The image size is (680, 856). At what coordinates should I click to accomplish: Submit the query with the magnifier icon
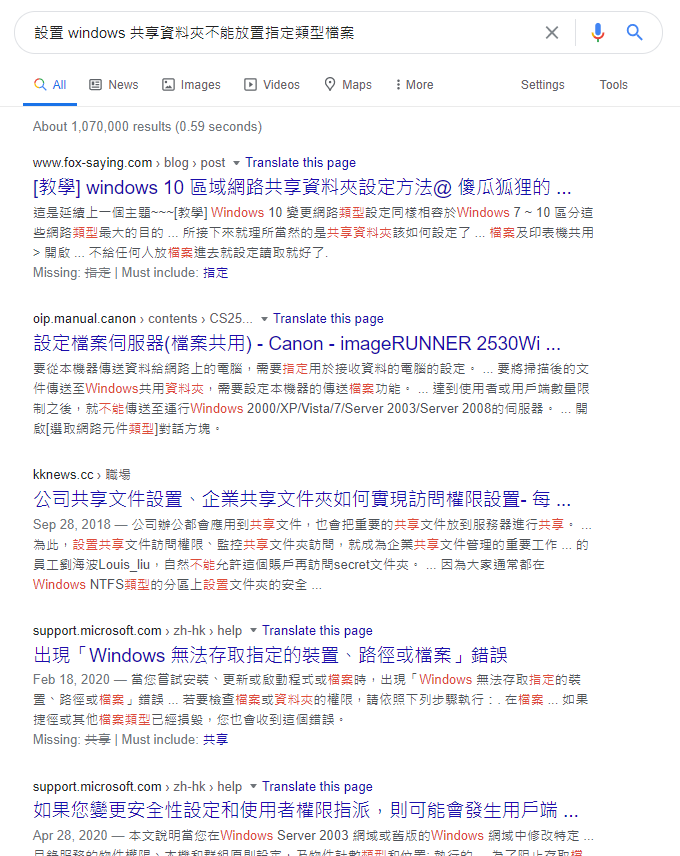(634, 33)
